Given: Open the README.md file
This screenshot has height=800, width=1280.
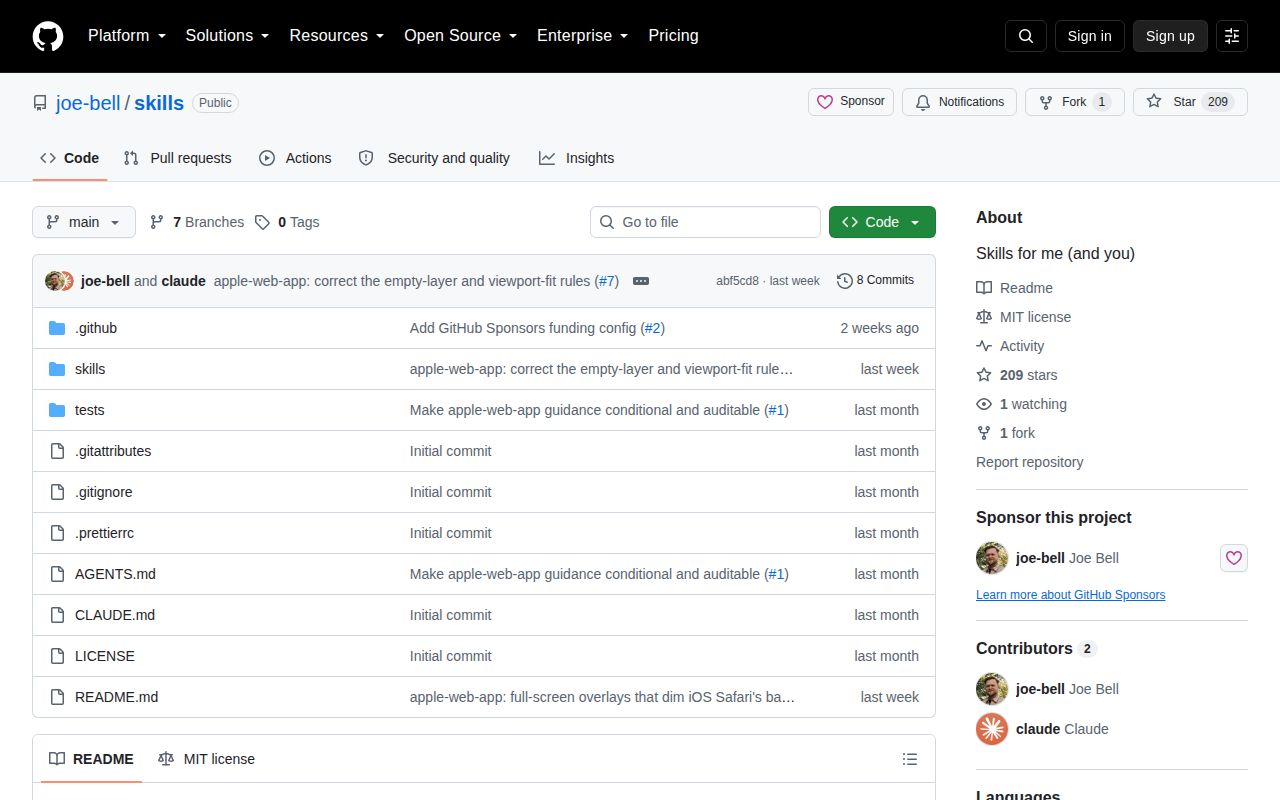Looking at the screenshot, I should coord(116,697).
